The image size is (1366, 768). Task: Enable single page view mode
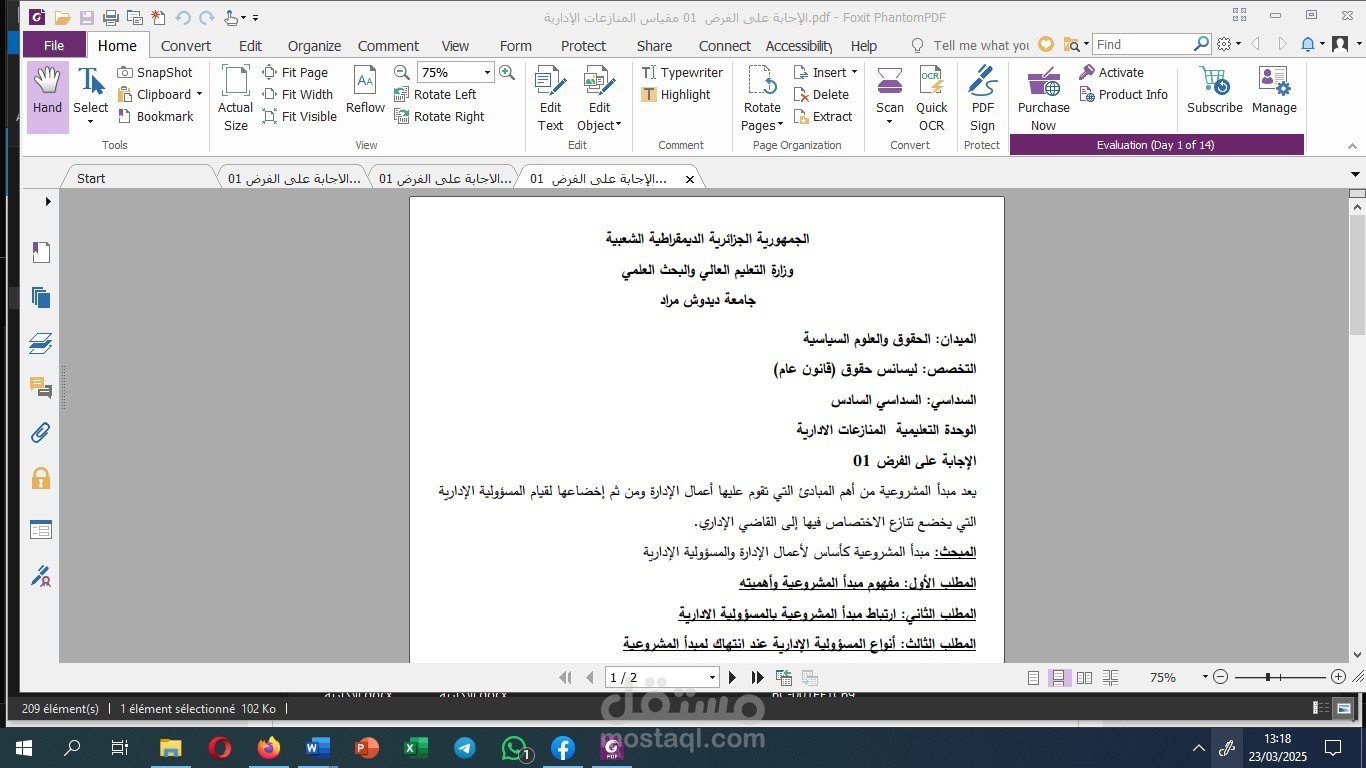(x=1034, y=677)
